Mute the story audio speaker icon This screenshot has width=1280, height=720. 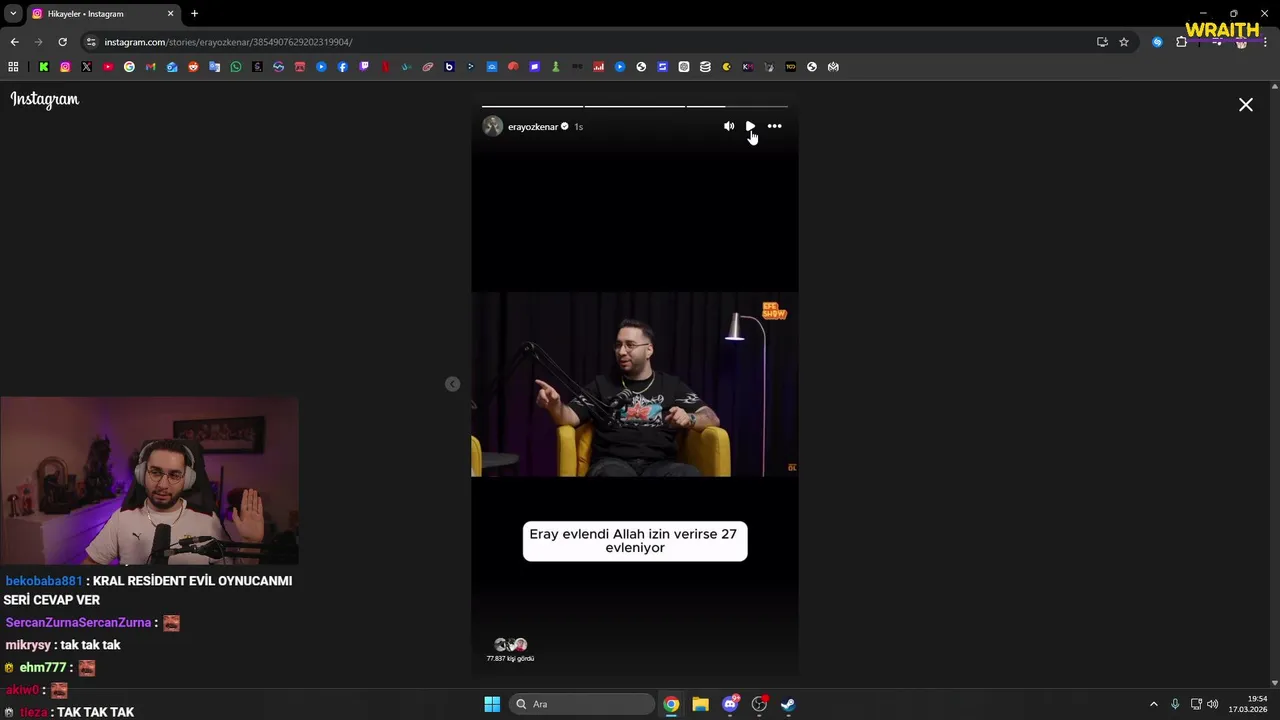[729, 126]
